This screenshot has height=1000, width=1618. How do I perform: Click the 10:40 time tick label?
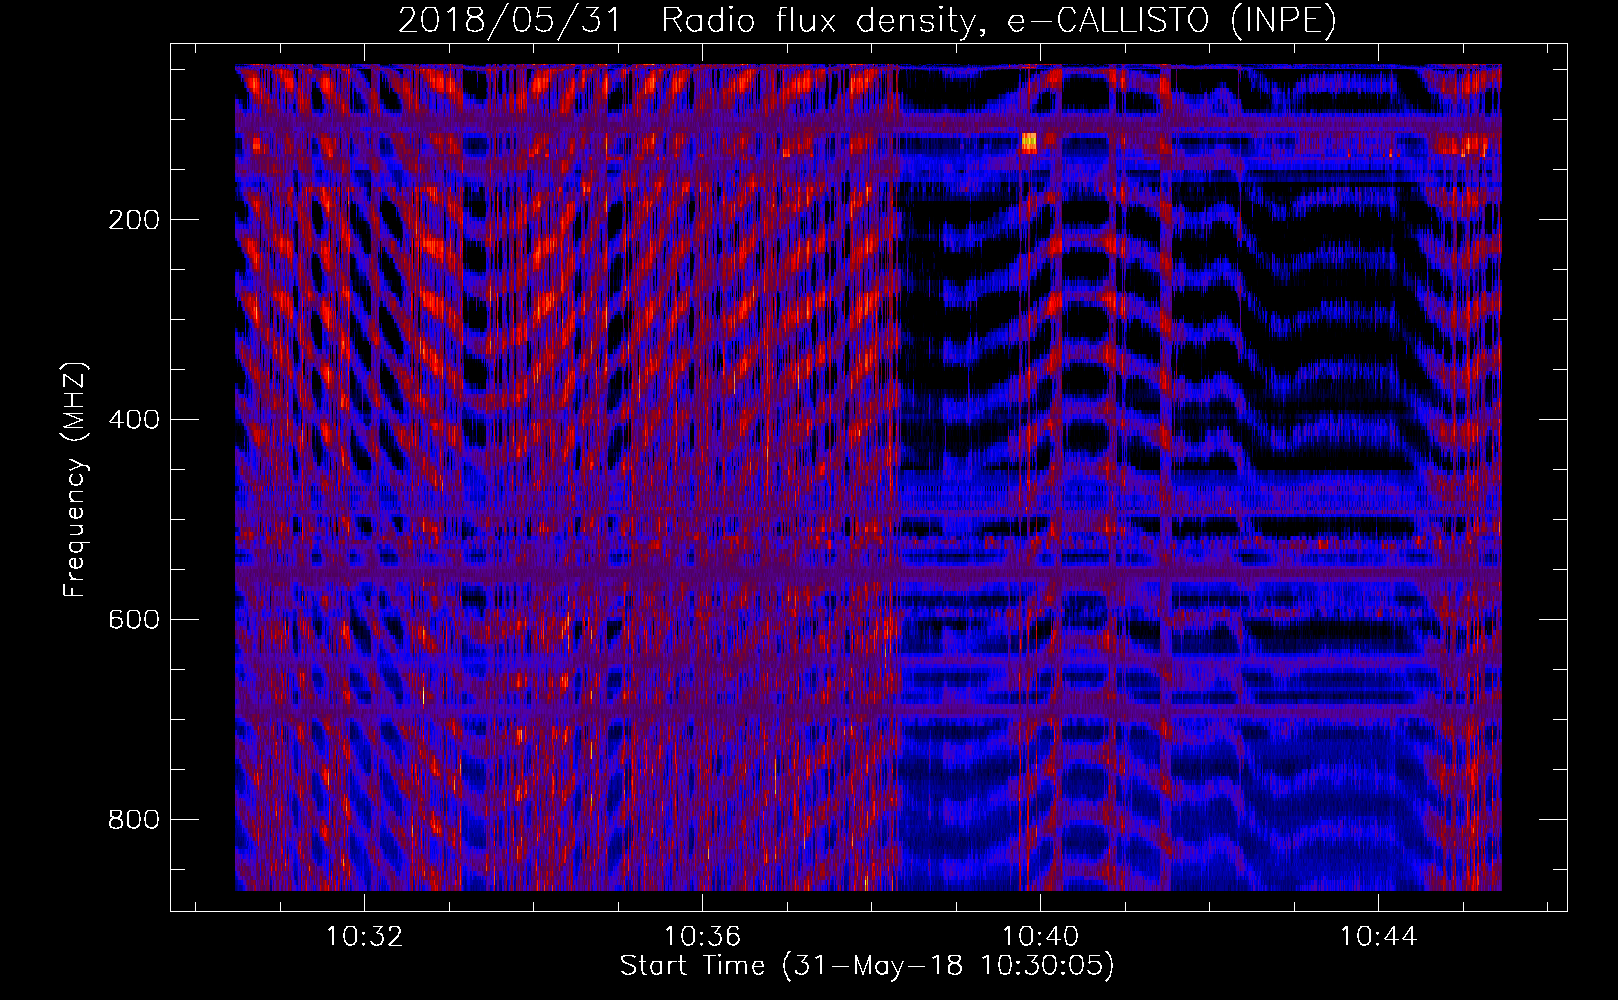1041,937
